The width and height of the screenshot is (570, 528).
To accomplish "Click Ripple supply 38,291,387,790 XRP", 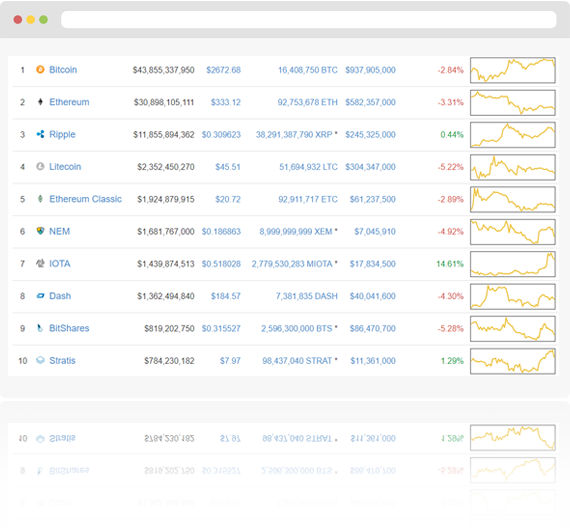I will [x=294, y=135].
